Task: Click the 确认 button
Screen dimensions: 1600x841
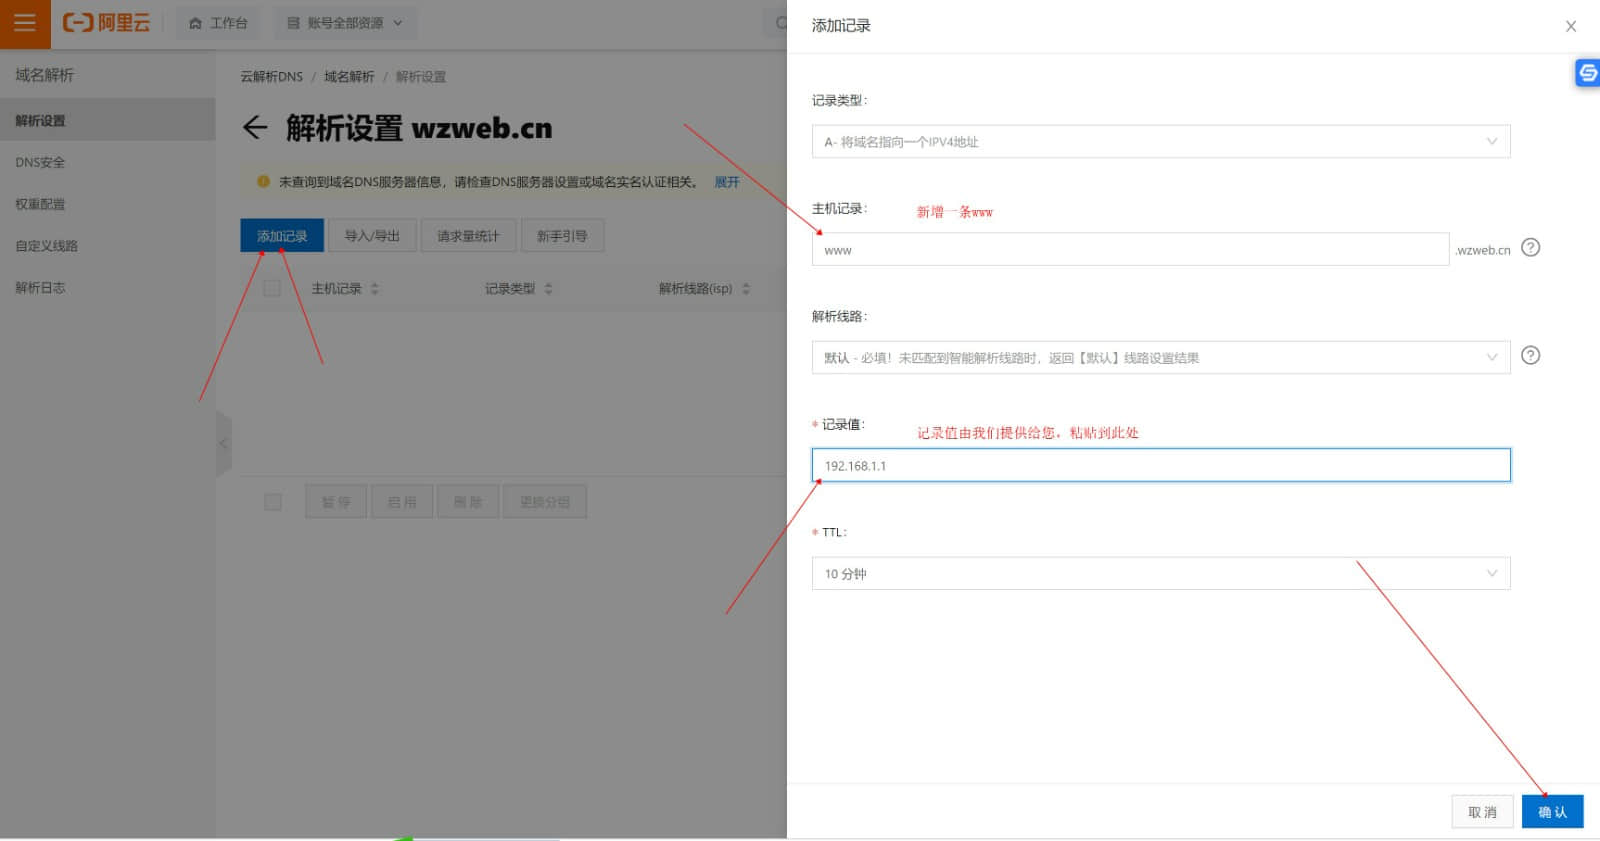Action: point(1552,812)
